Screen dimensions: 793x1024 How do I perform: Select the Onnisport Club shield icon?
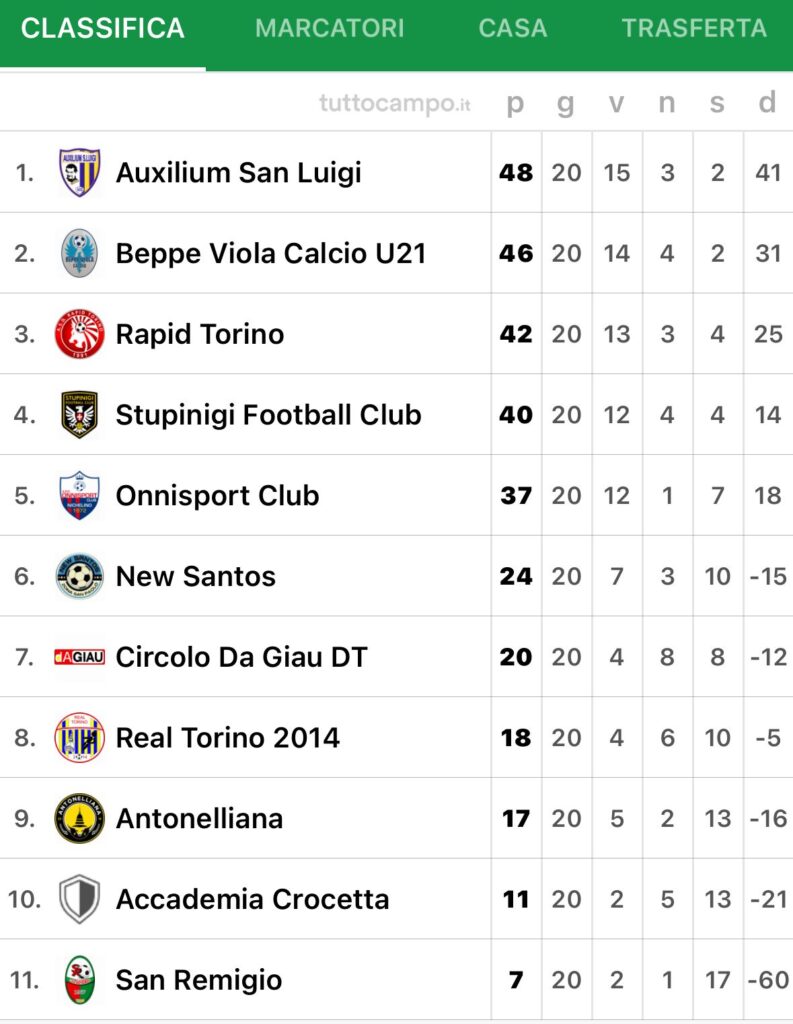79,496
